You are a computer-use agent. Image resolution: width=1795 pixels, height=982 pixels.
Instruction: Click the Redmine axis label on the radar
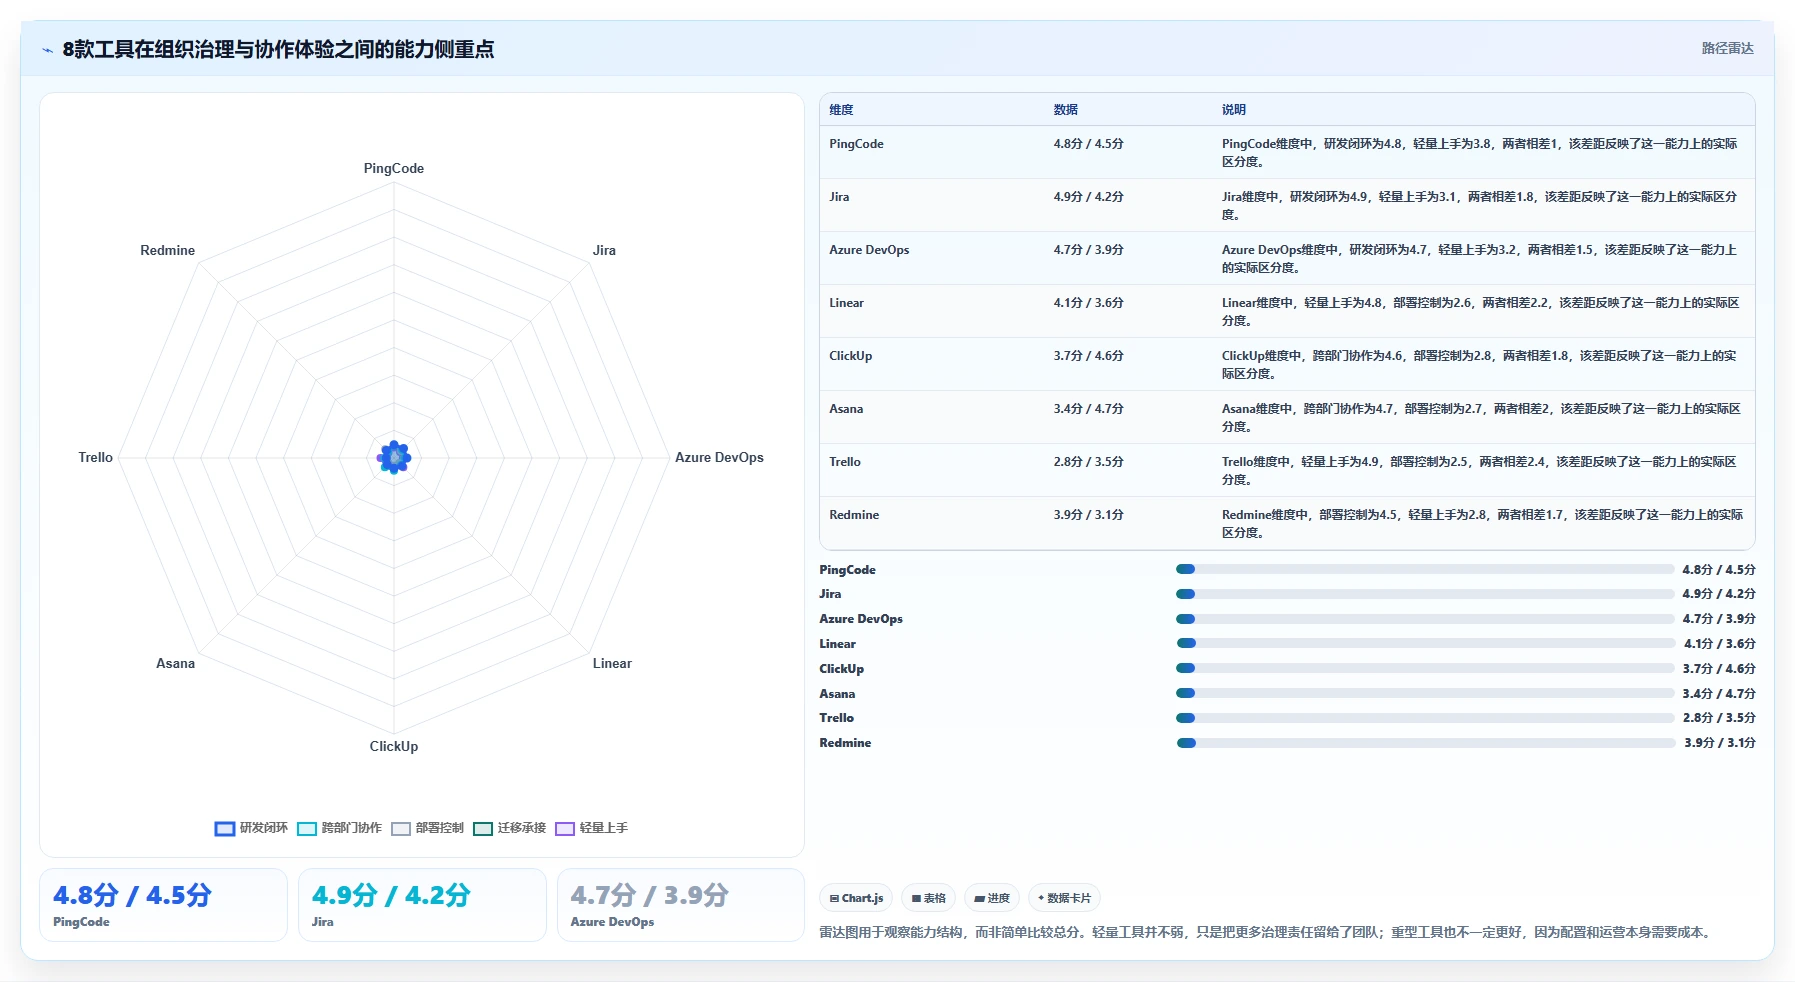coord(168,250)
